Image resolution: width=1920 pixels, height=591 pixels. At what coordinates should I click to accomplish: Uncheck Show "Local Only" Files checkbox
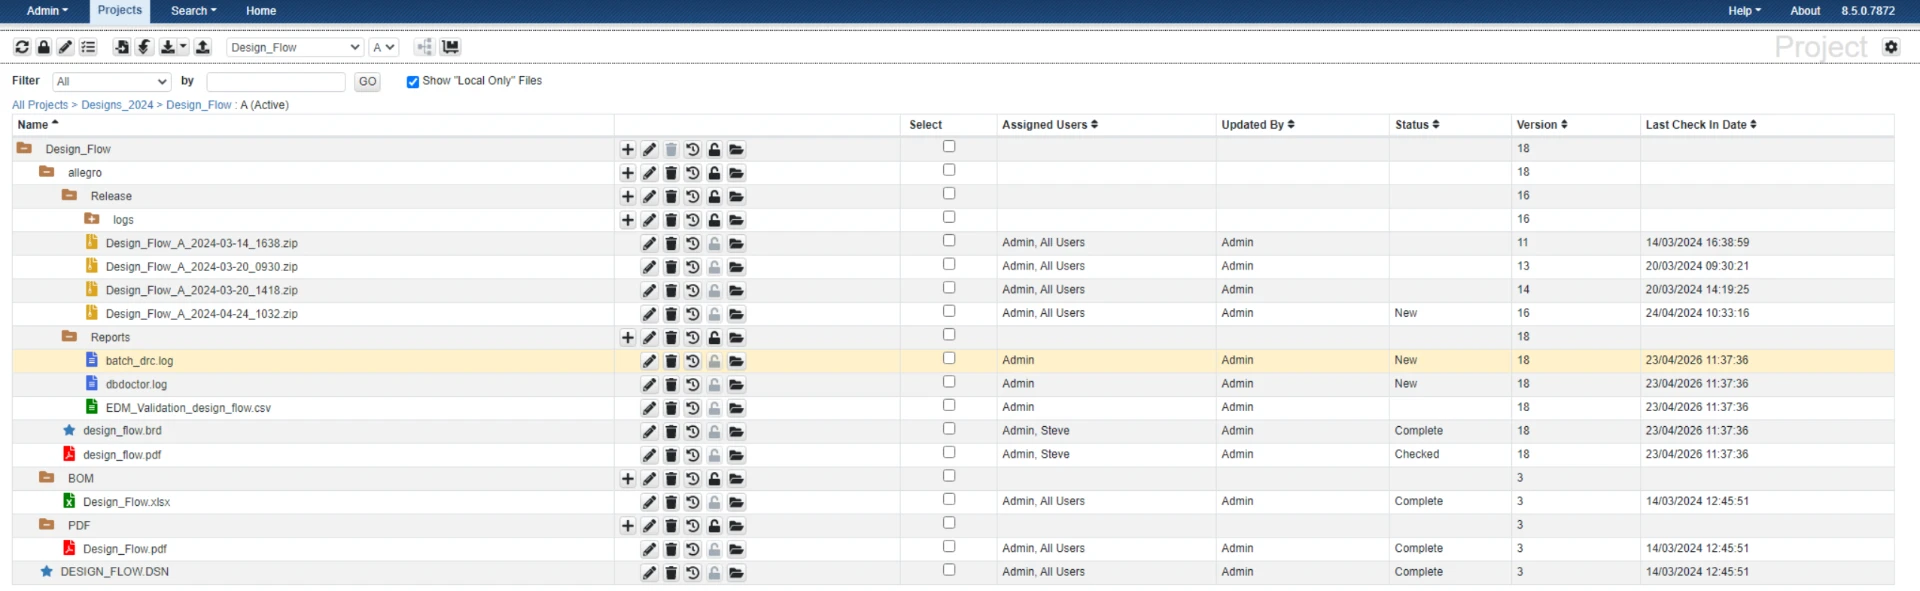[x=413, y=82]
